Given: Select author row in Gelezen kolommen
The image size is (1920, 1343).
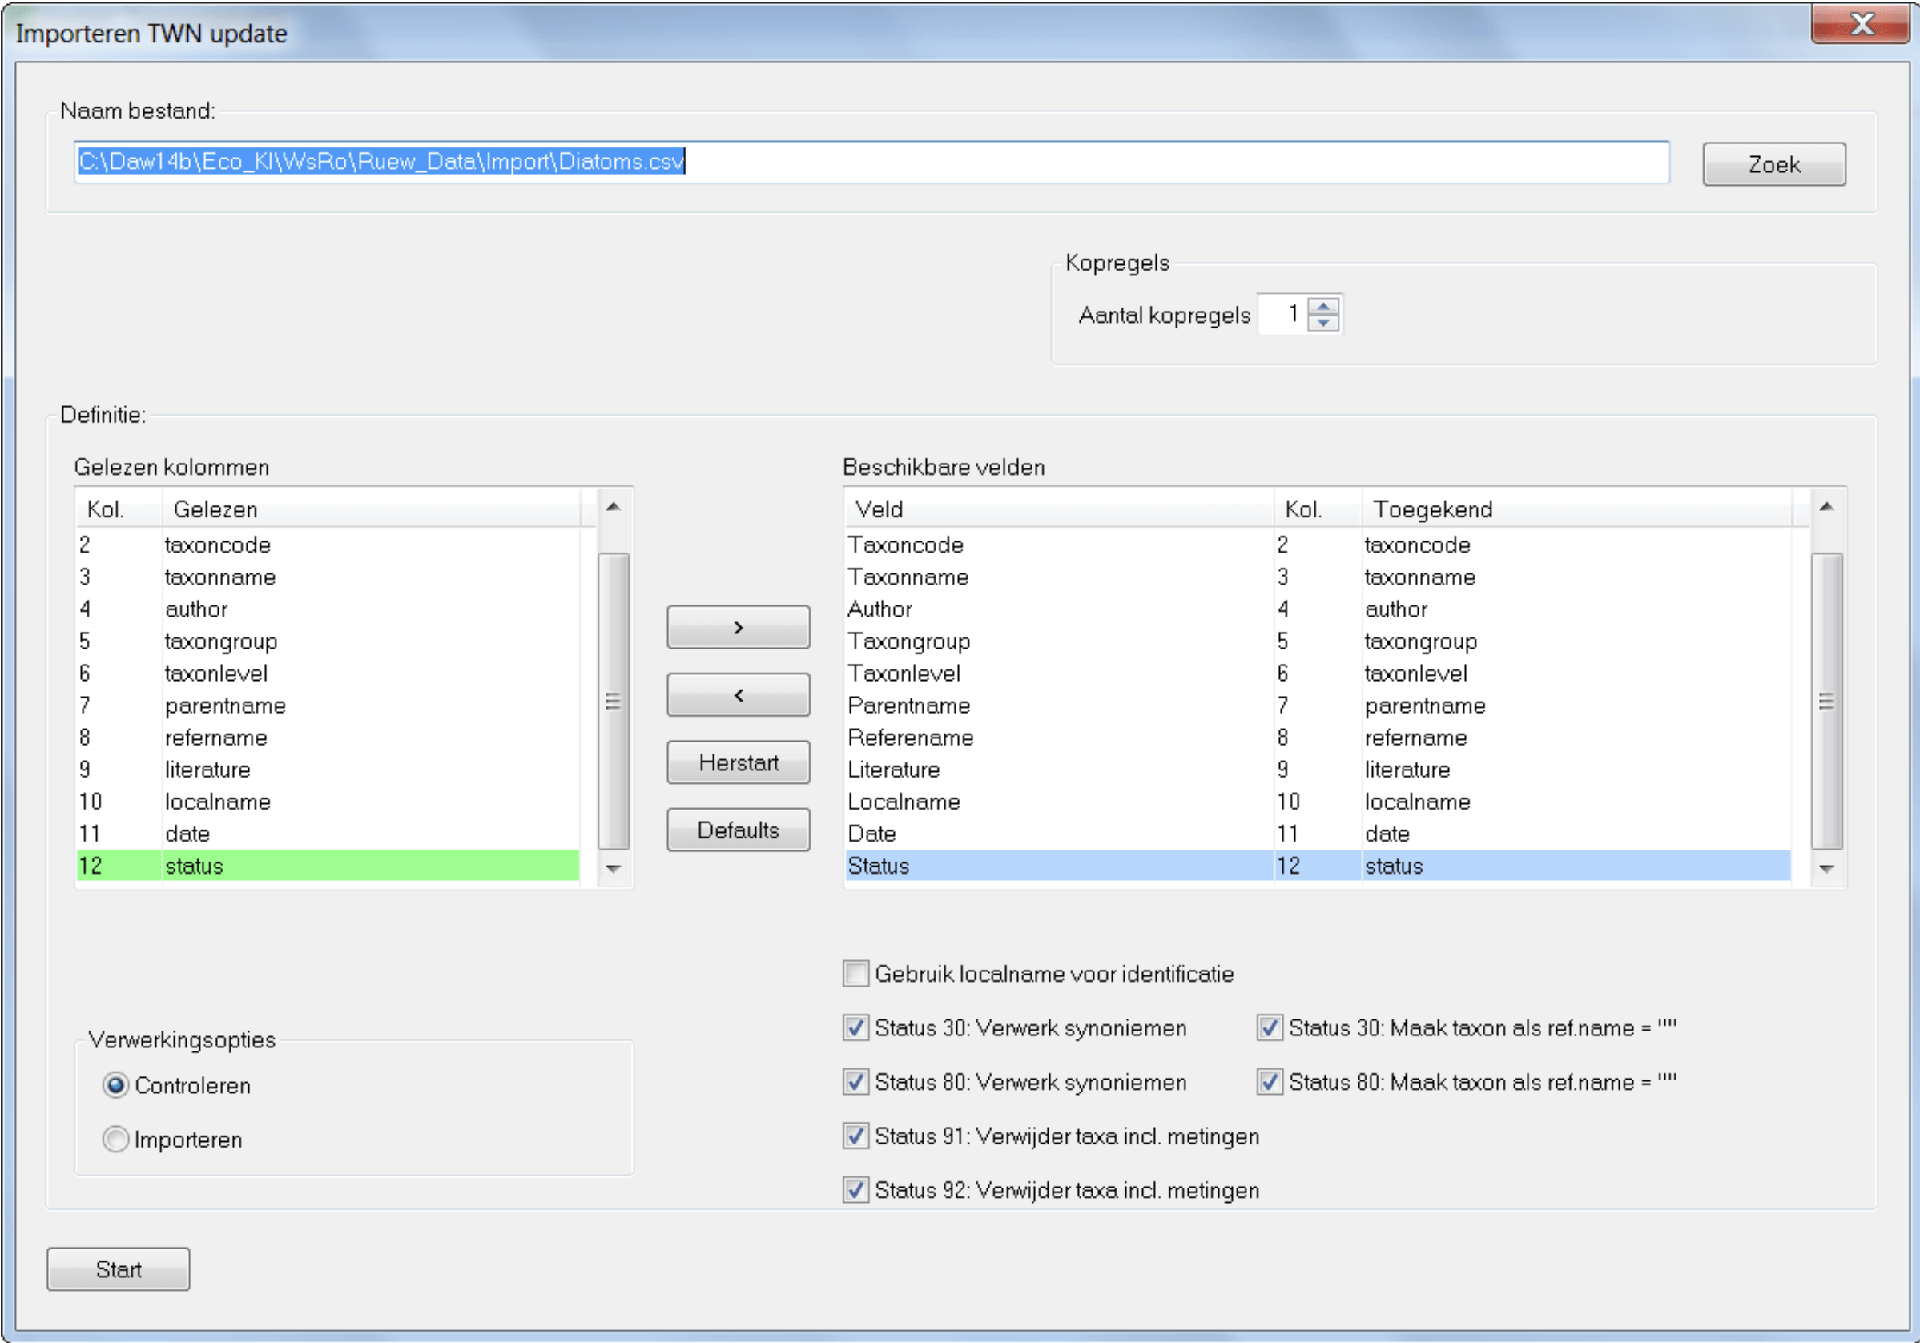Looking at the screenshot, I should click(328, 609).
